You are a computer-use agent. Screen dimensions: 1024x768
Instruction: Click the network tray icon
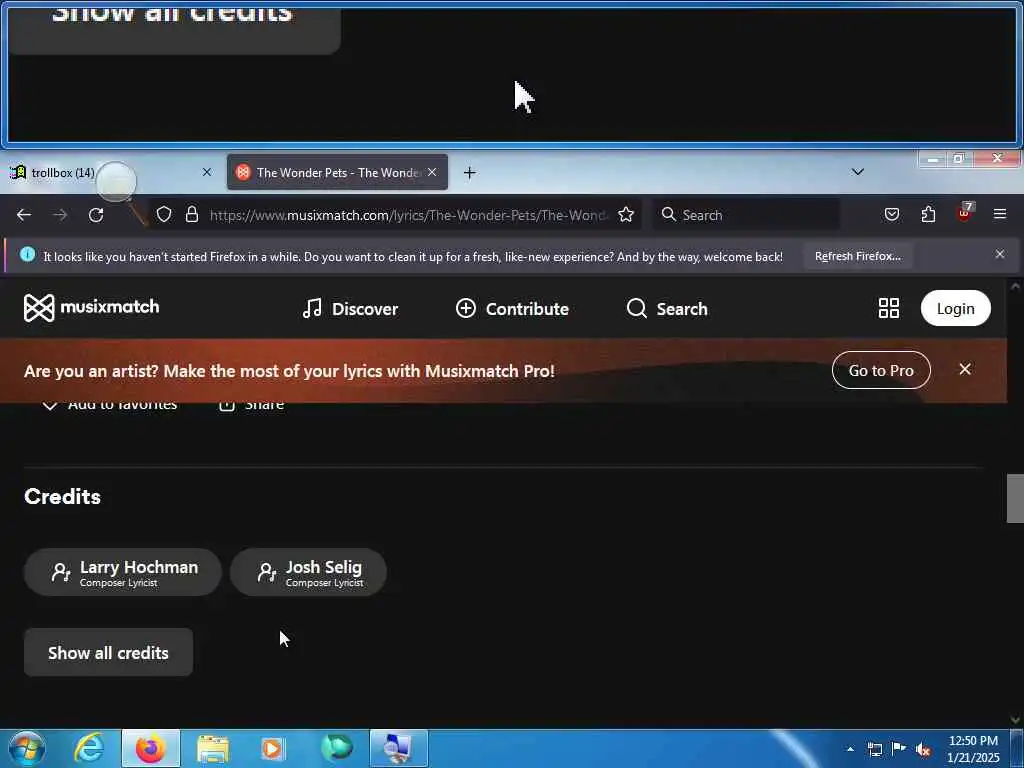click(x=875, y=749)
